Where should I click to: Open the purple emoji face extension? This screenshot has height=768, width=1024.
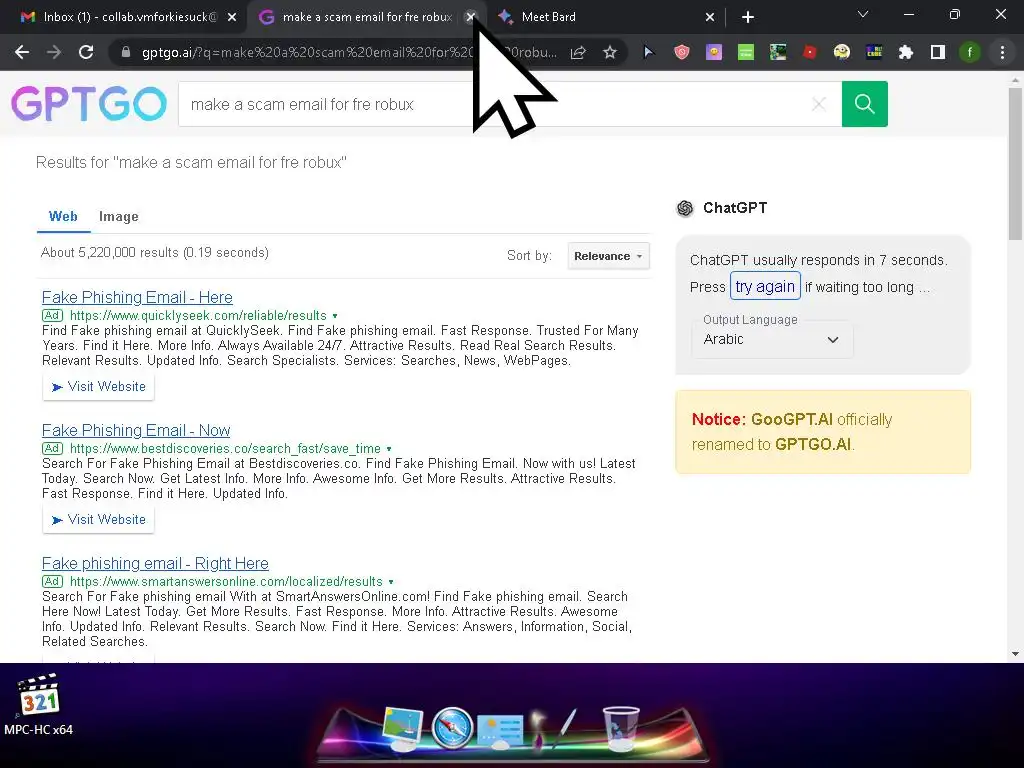[x=714, y=52]
